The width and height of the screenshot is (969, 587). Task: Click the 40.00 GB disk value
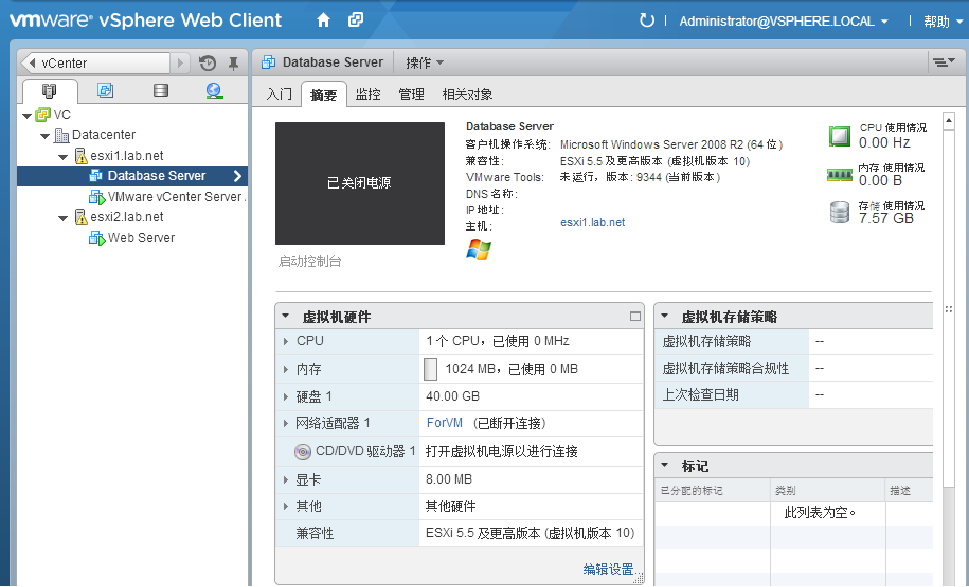453,397
